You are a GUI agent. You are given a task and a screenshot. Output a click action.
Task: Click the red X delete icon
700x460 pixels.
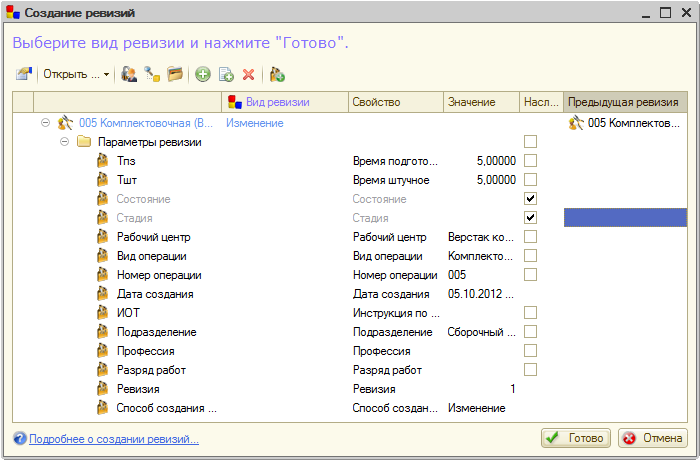click(249, 74)
